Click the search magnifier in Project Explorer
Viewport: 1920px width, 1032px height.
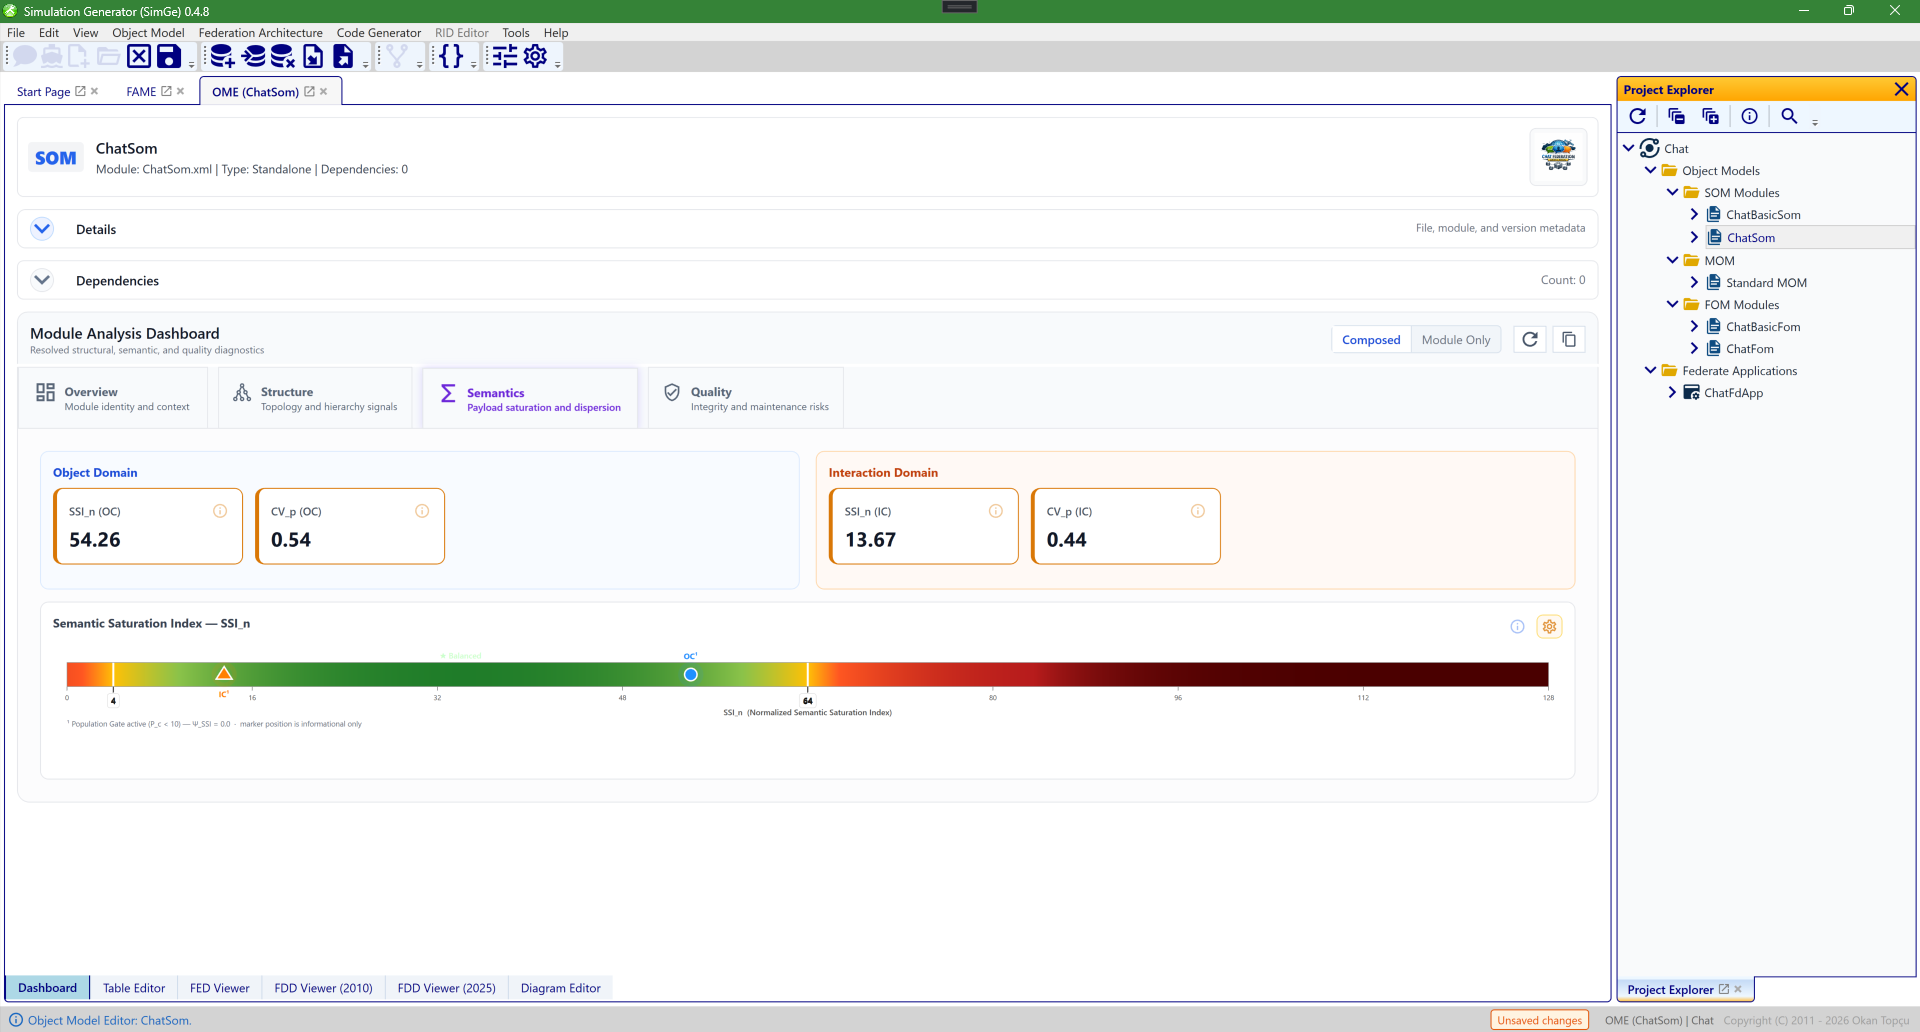pyautogui.click(x=1789, y=116)
